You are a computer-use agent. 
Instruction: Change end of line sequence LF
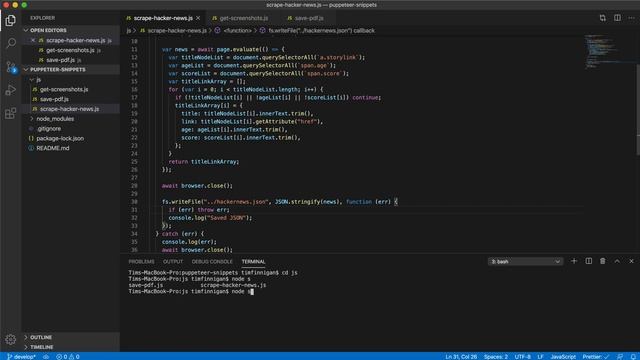[x=540, y=357]
